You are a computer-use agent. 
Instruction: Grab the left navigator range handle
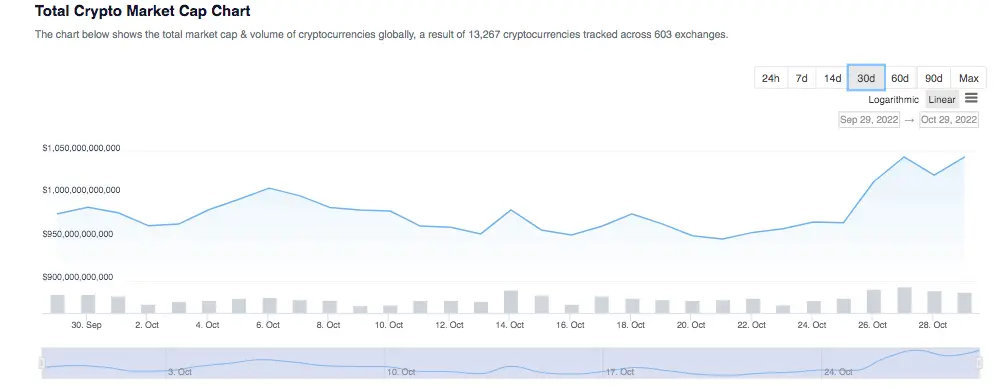pos(42,363)
